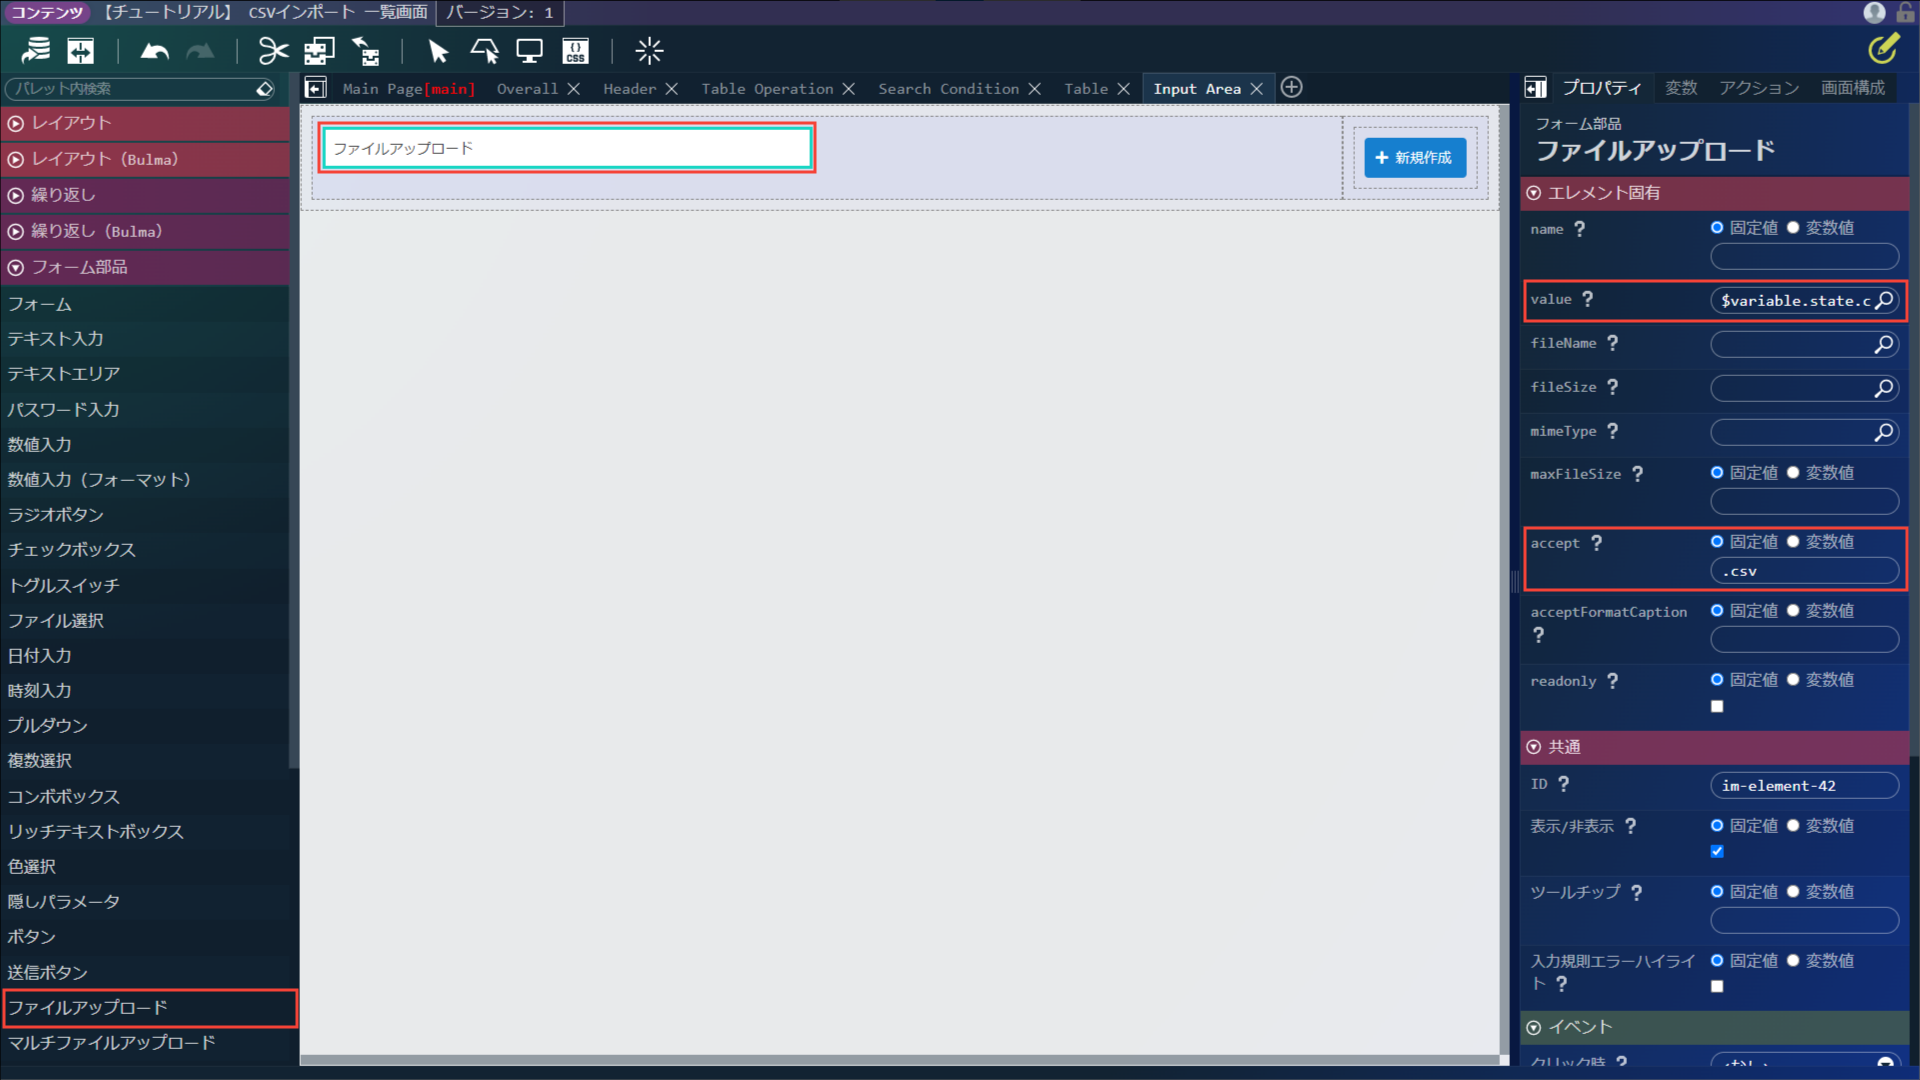This screenshot has height=1080, width=1920.
Task: Toggle the readonly checkbox
Action: pos(1717,706)
